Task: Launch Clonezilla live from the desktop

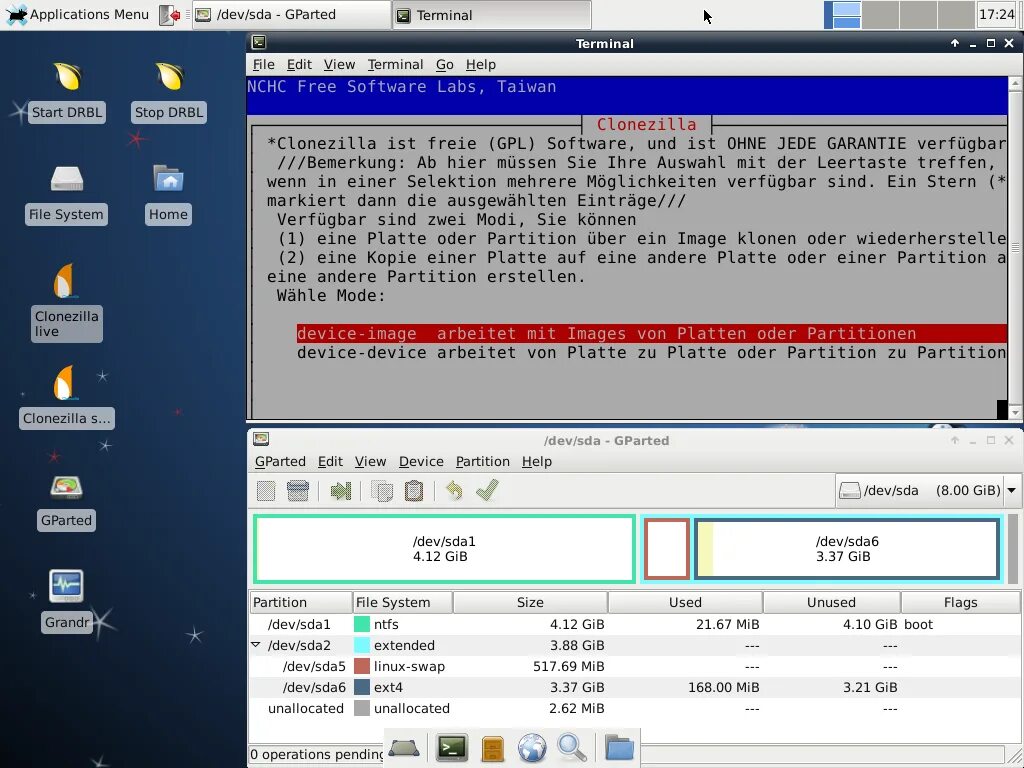Action: point(67,302)
